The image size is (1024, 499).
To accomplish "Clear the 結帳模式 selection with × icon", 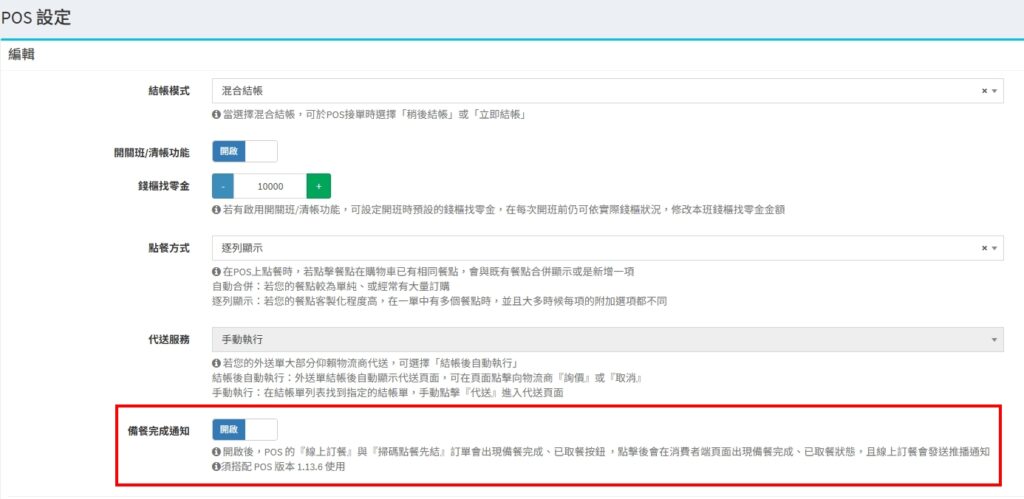I will pos(984,91).
